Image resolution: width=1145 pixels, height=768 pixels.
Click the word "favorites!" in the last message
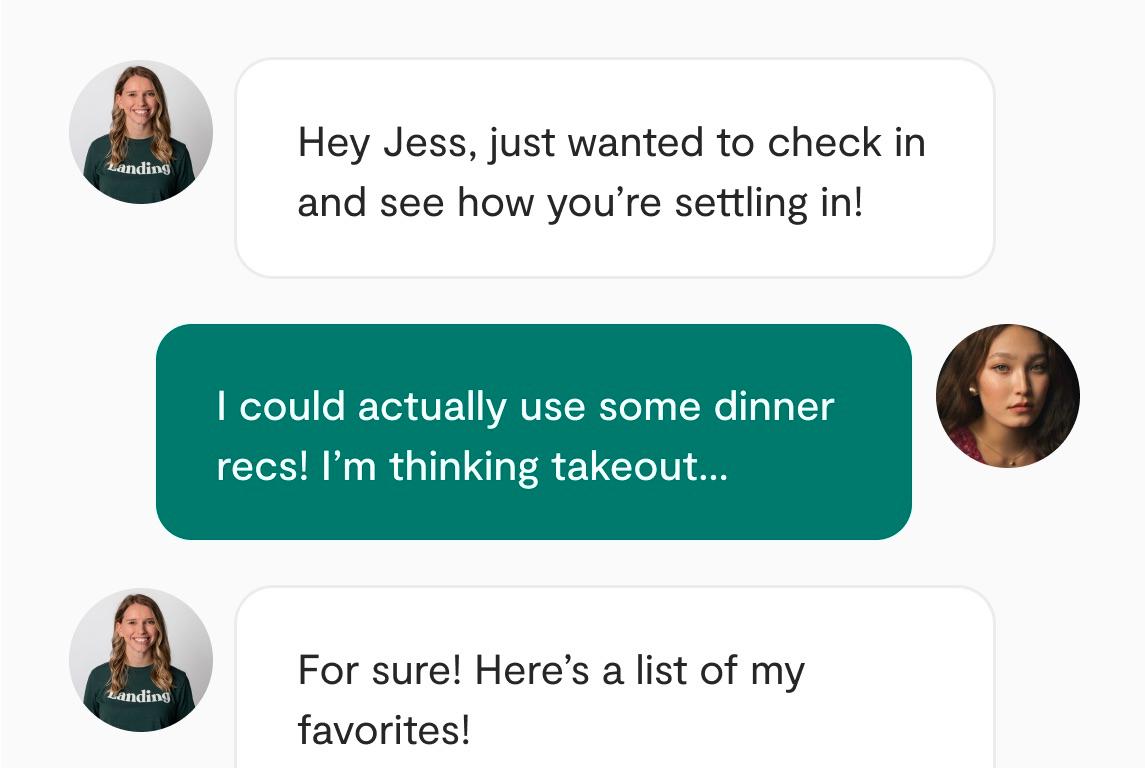tap(383, 731)
